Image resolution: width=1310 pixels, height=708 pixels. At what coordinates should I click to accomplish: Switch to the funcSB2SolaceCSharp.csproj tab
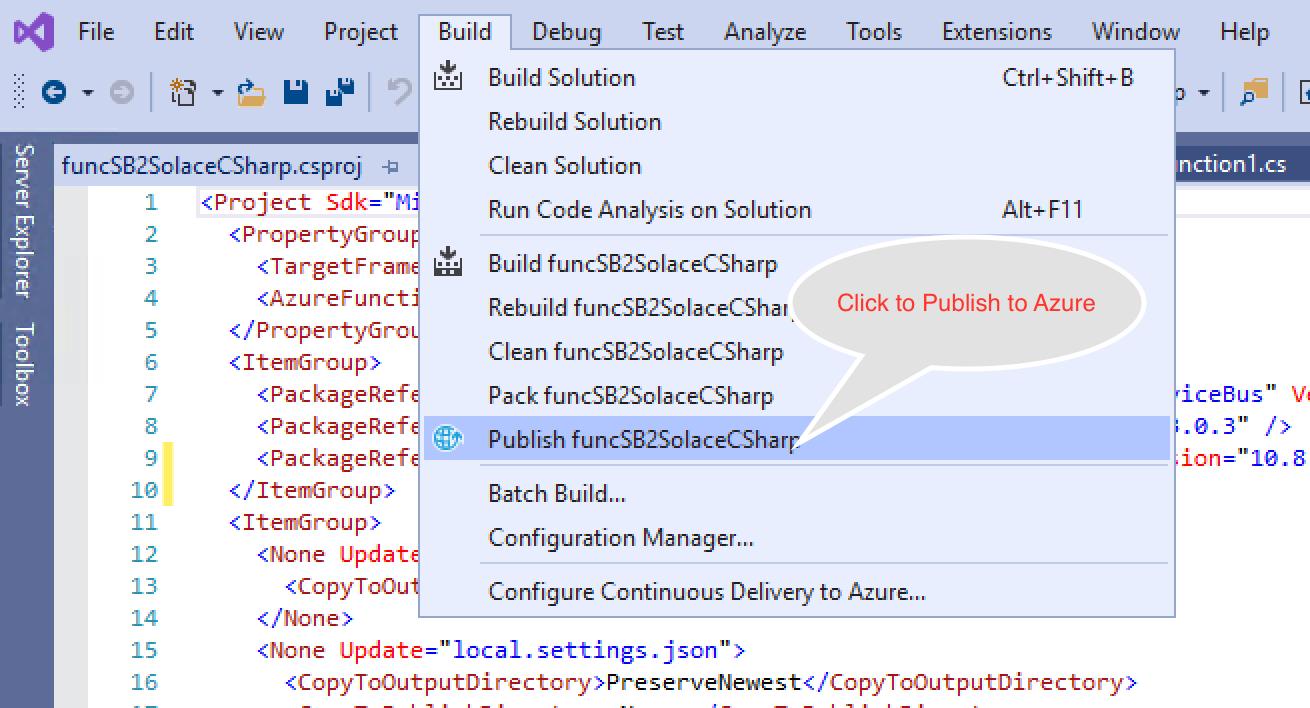[x=212, y=166]
